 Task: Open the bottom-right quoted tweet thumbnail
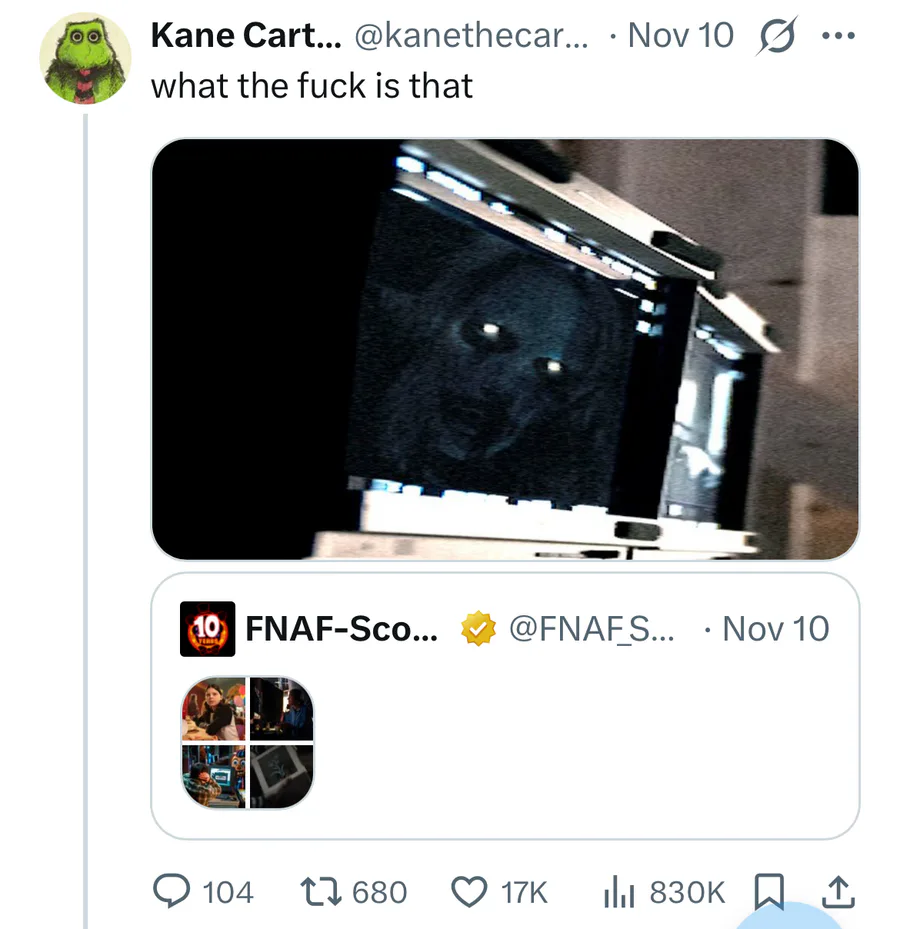click(281, 776)
